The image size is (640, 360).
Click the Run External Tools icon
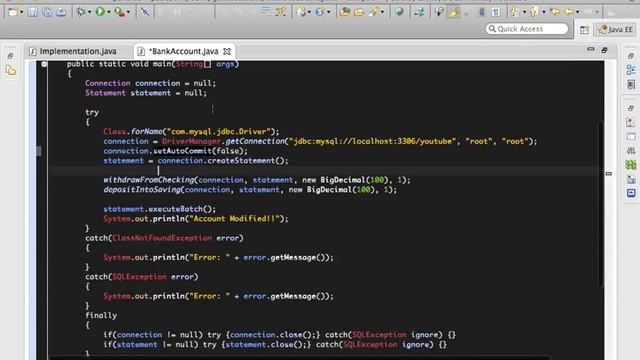[120, 12]
